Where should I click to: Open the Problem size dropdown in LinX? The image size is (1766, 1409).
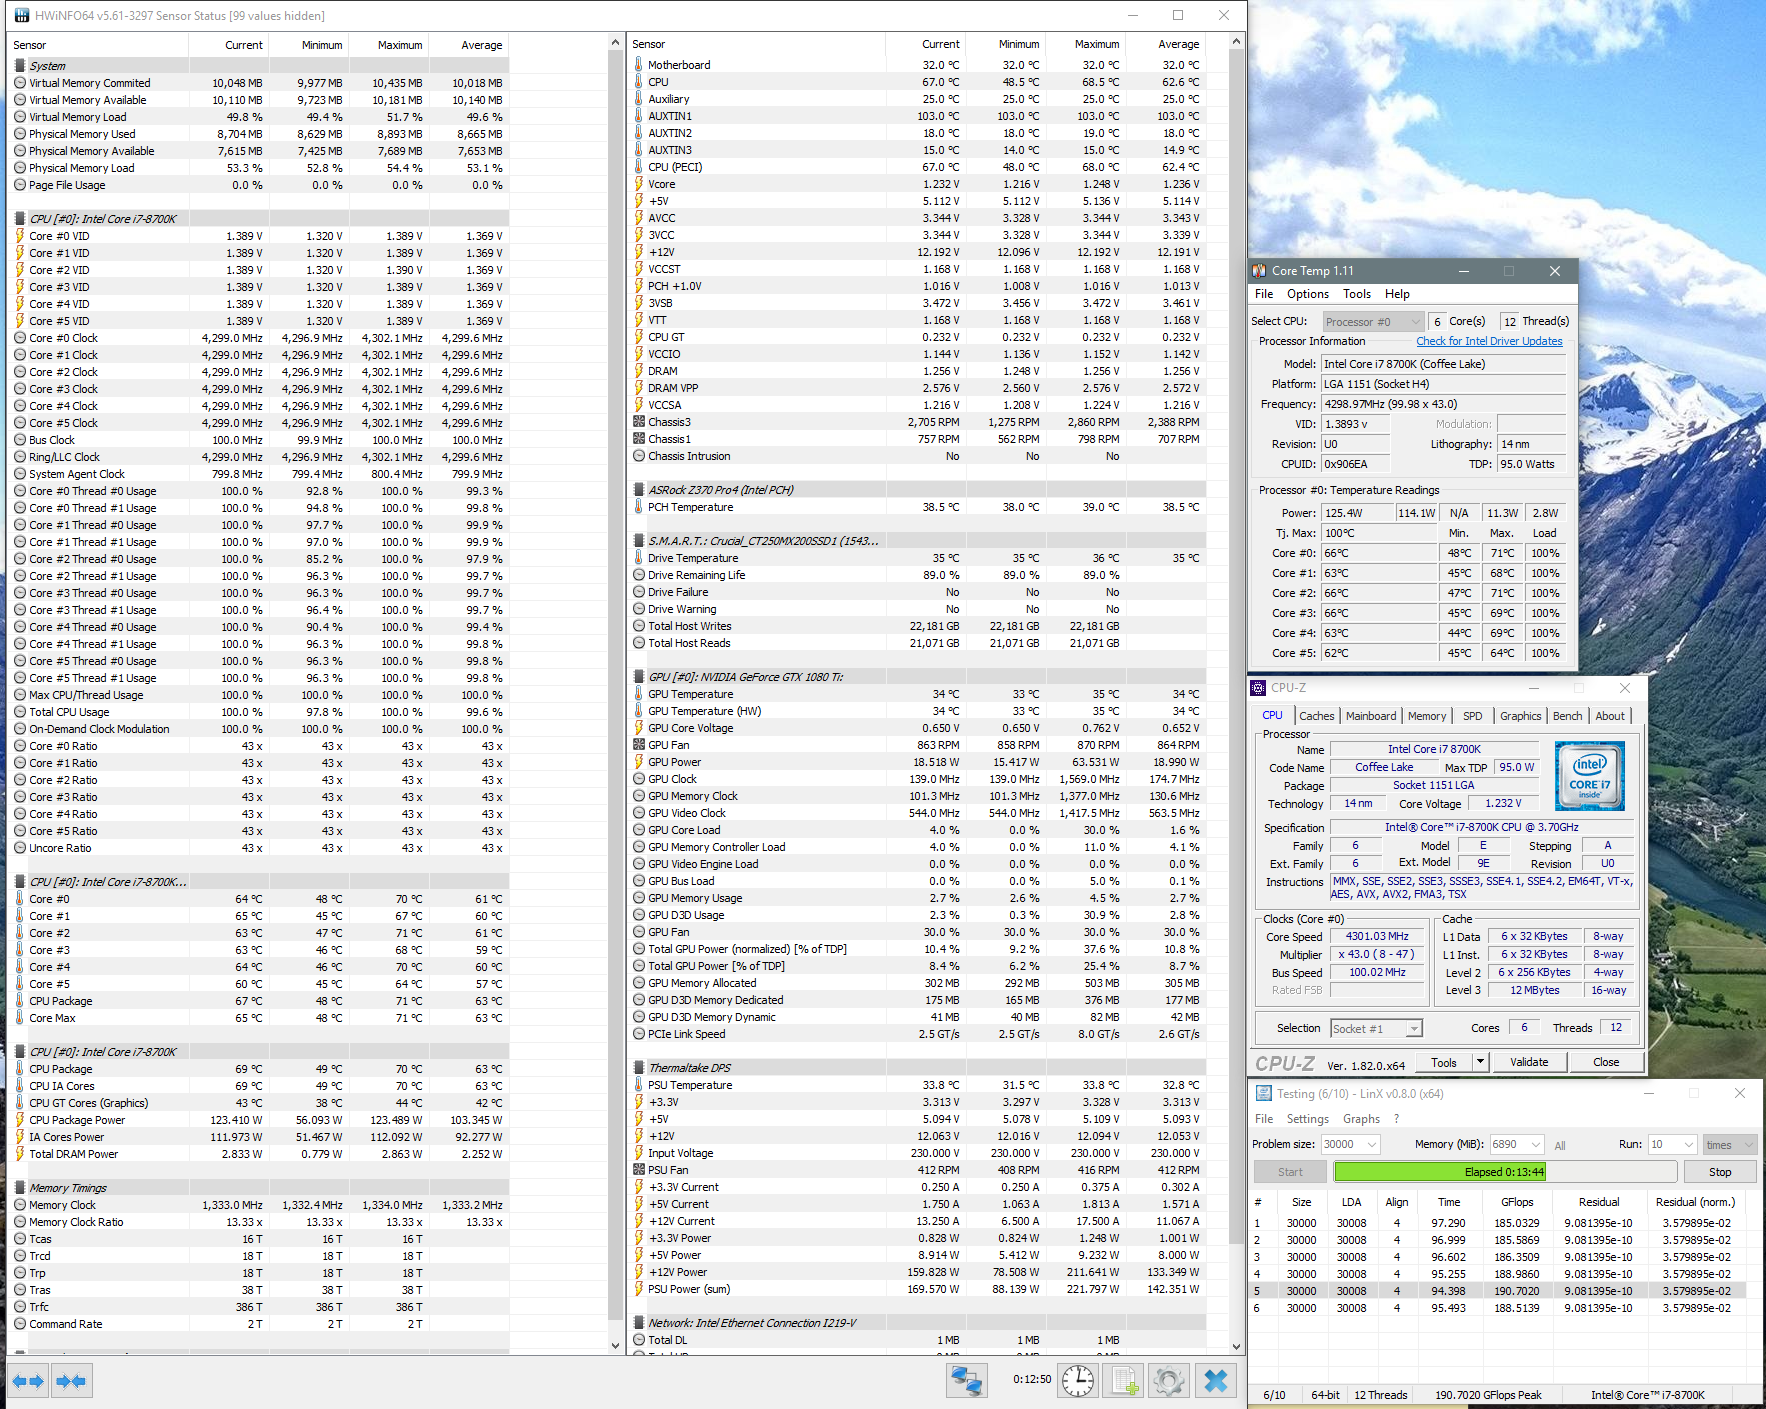click(x=1350, y=1145)
